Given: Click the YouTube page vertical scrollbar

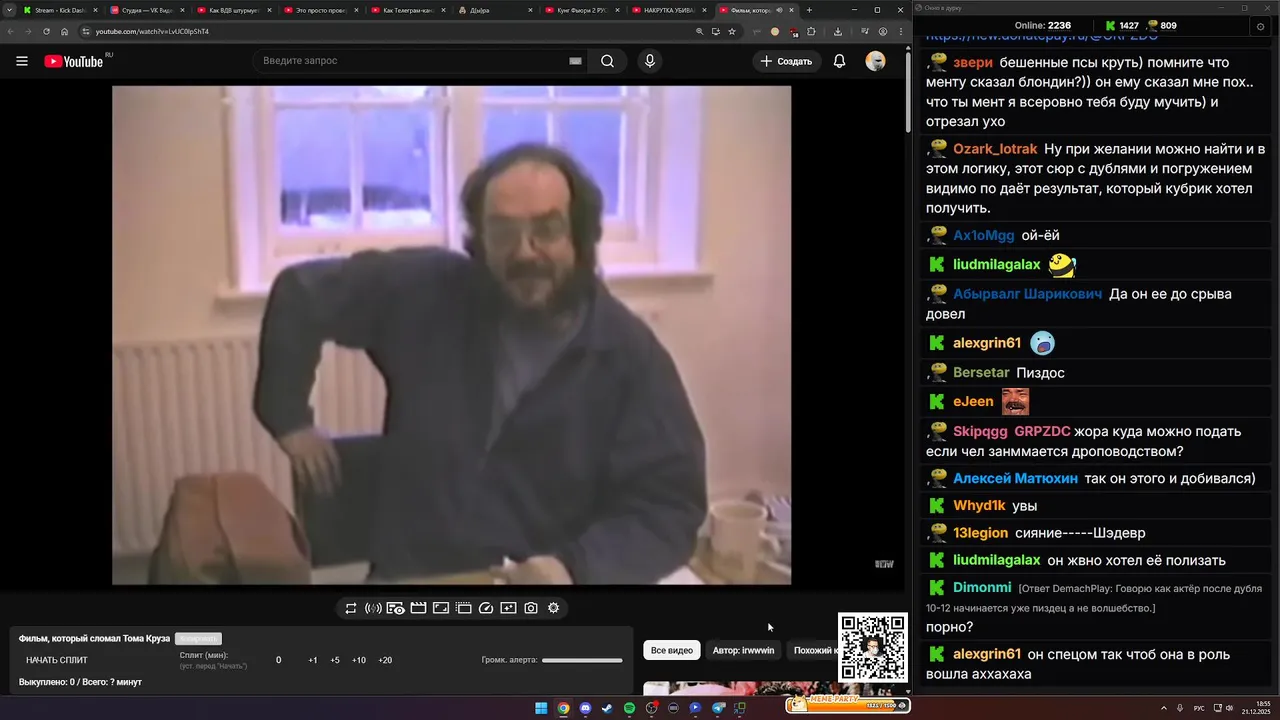Looking at the screenshot, I should pos(908,90).
